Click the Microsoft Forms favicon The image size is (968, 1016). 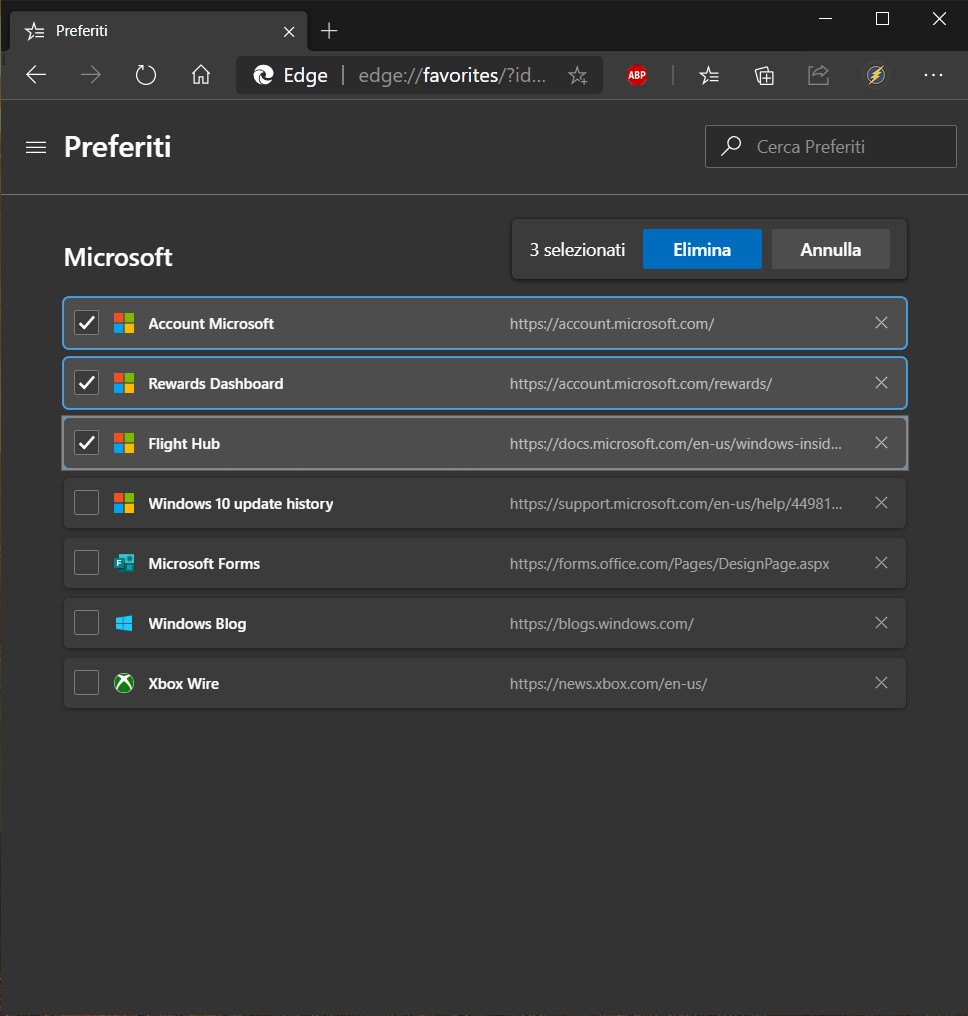[124, 563]
